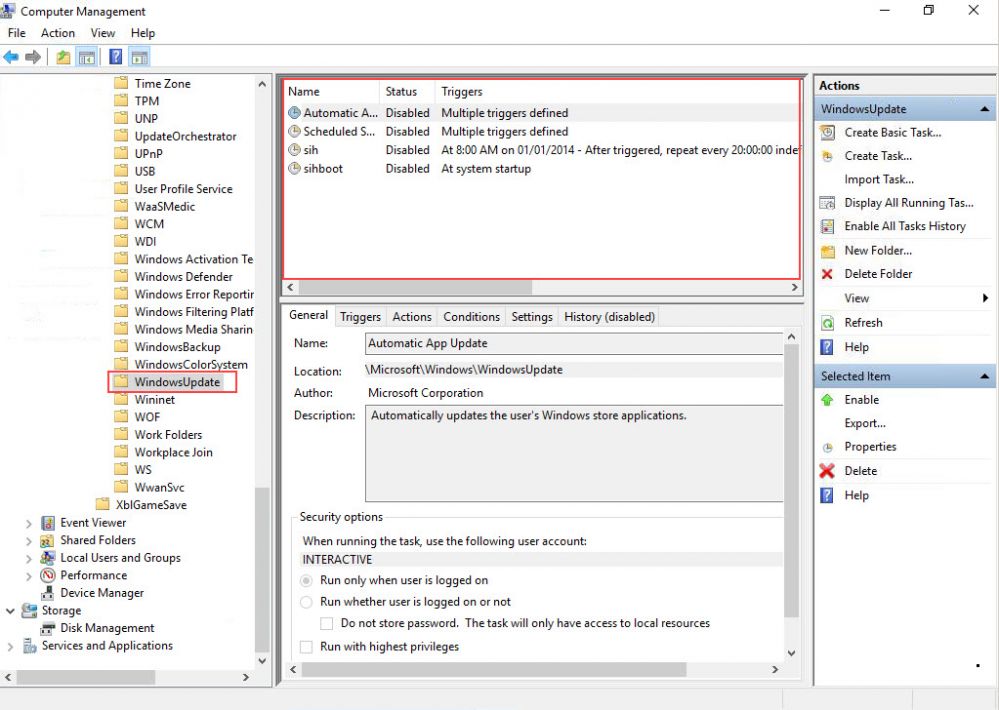Click the back navigation arrow
The width and height of the screenshot is (999, 710).
click(11, 57)
